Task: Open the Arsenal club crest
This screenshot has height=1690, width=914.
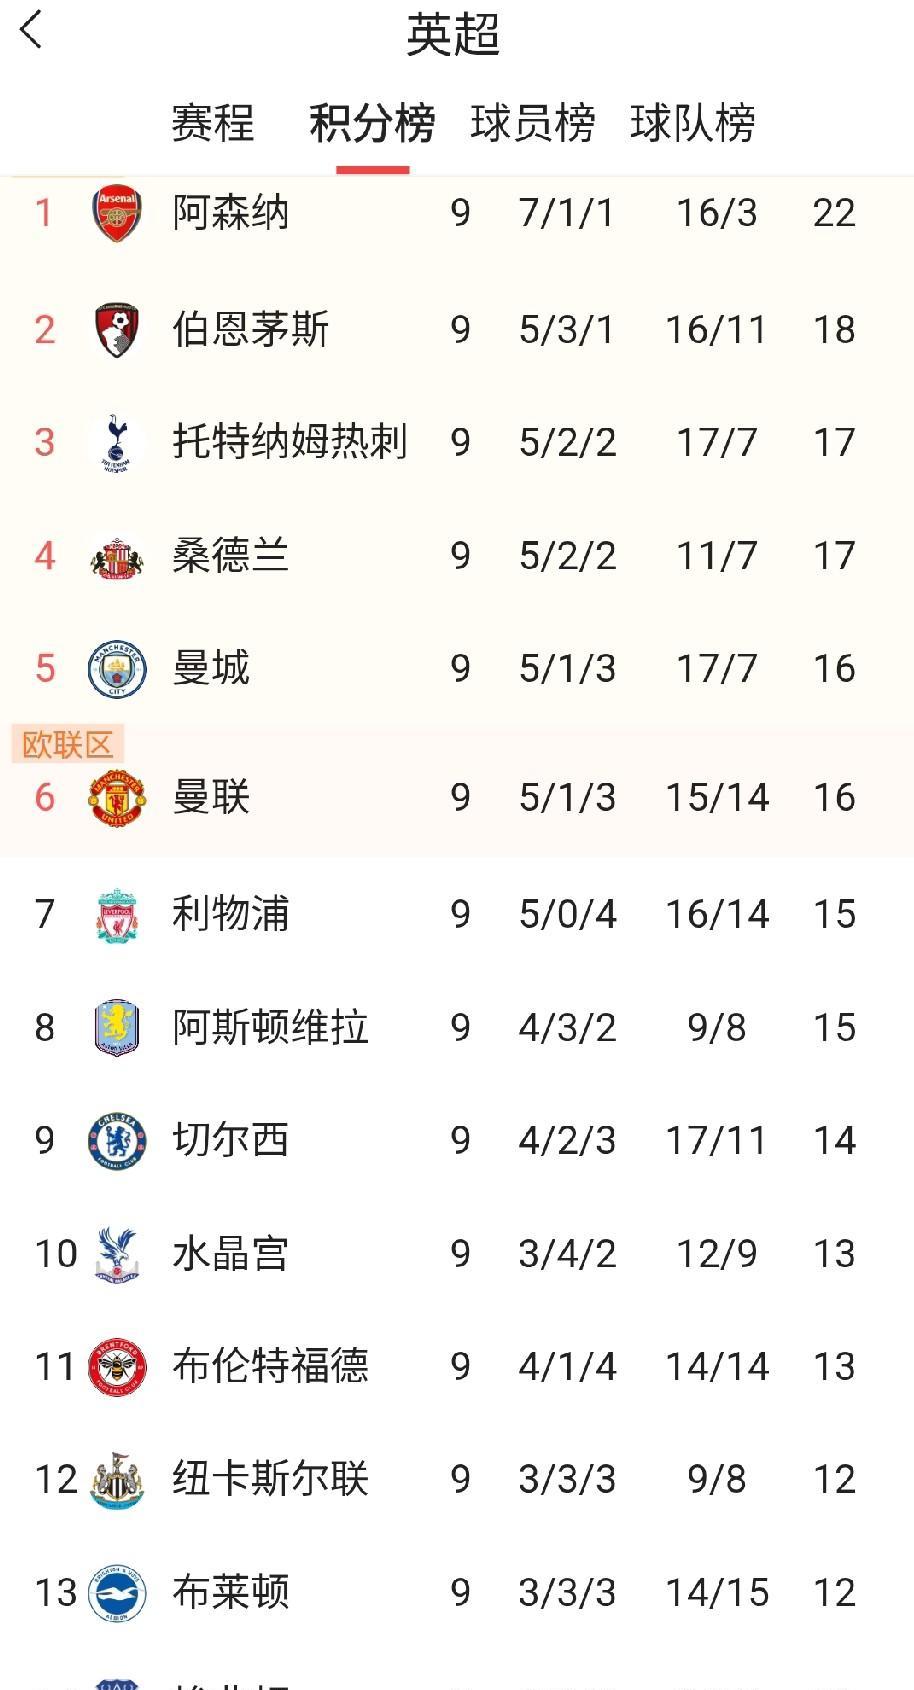Action: click(117, 213)
